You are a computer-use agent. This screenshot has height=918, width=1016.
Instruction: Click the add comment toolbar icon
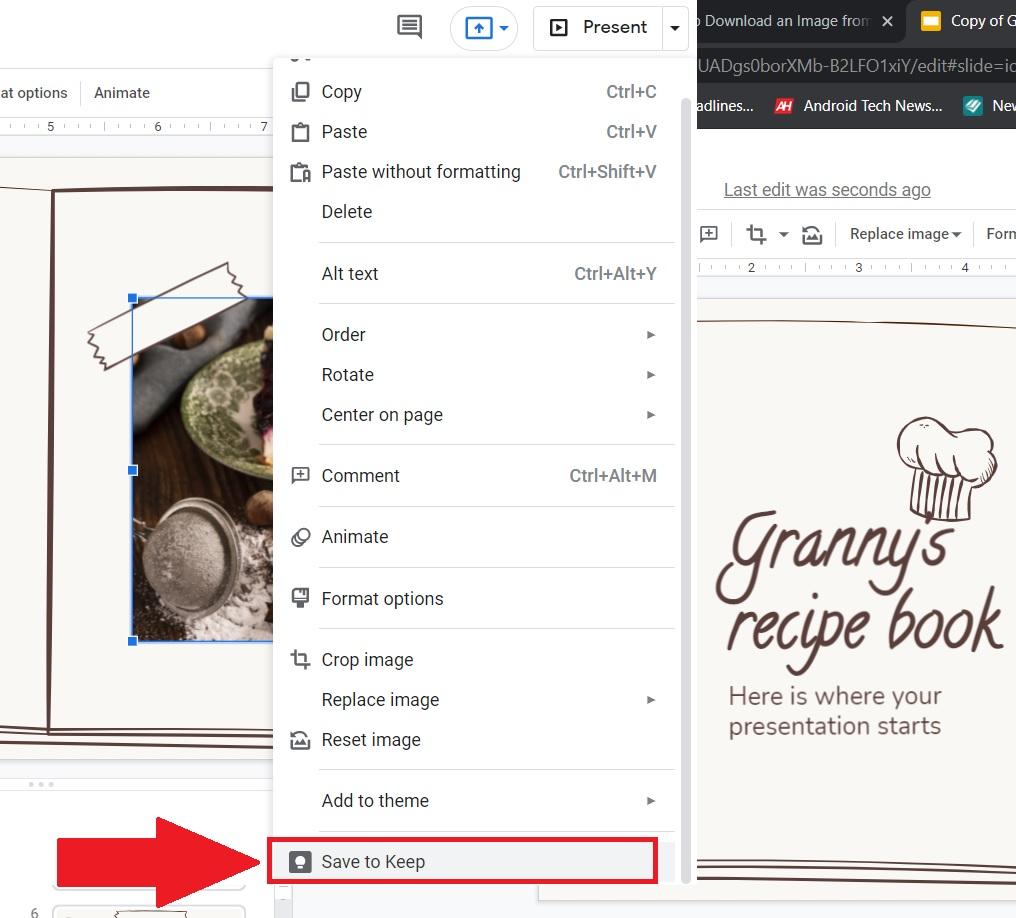[x=709, y=234]
